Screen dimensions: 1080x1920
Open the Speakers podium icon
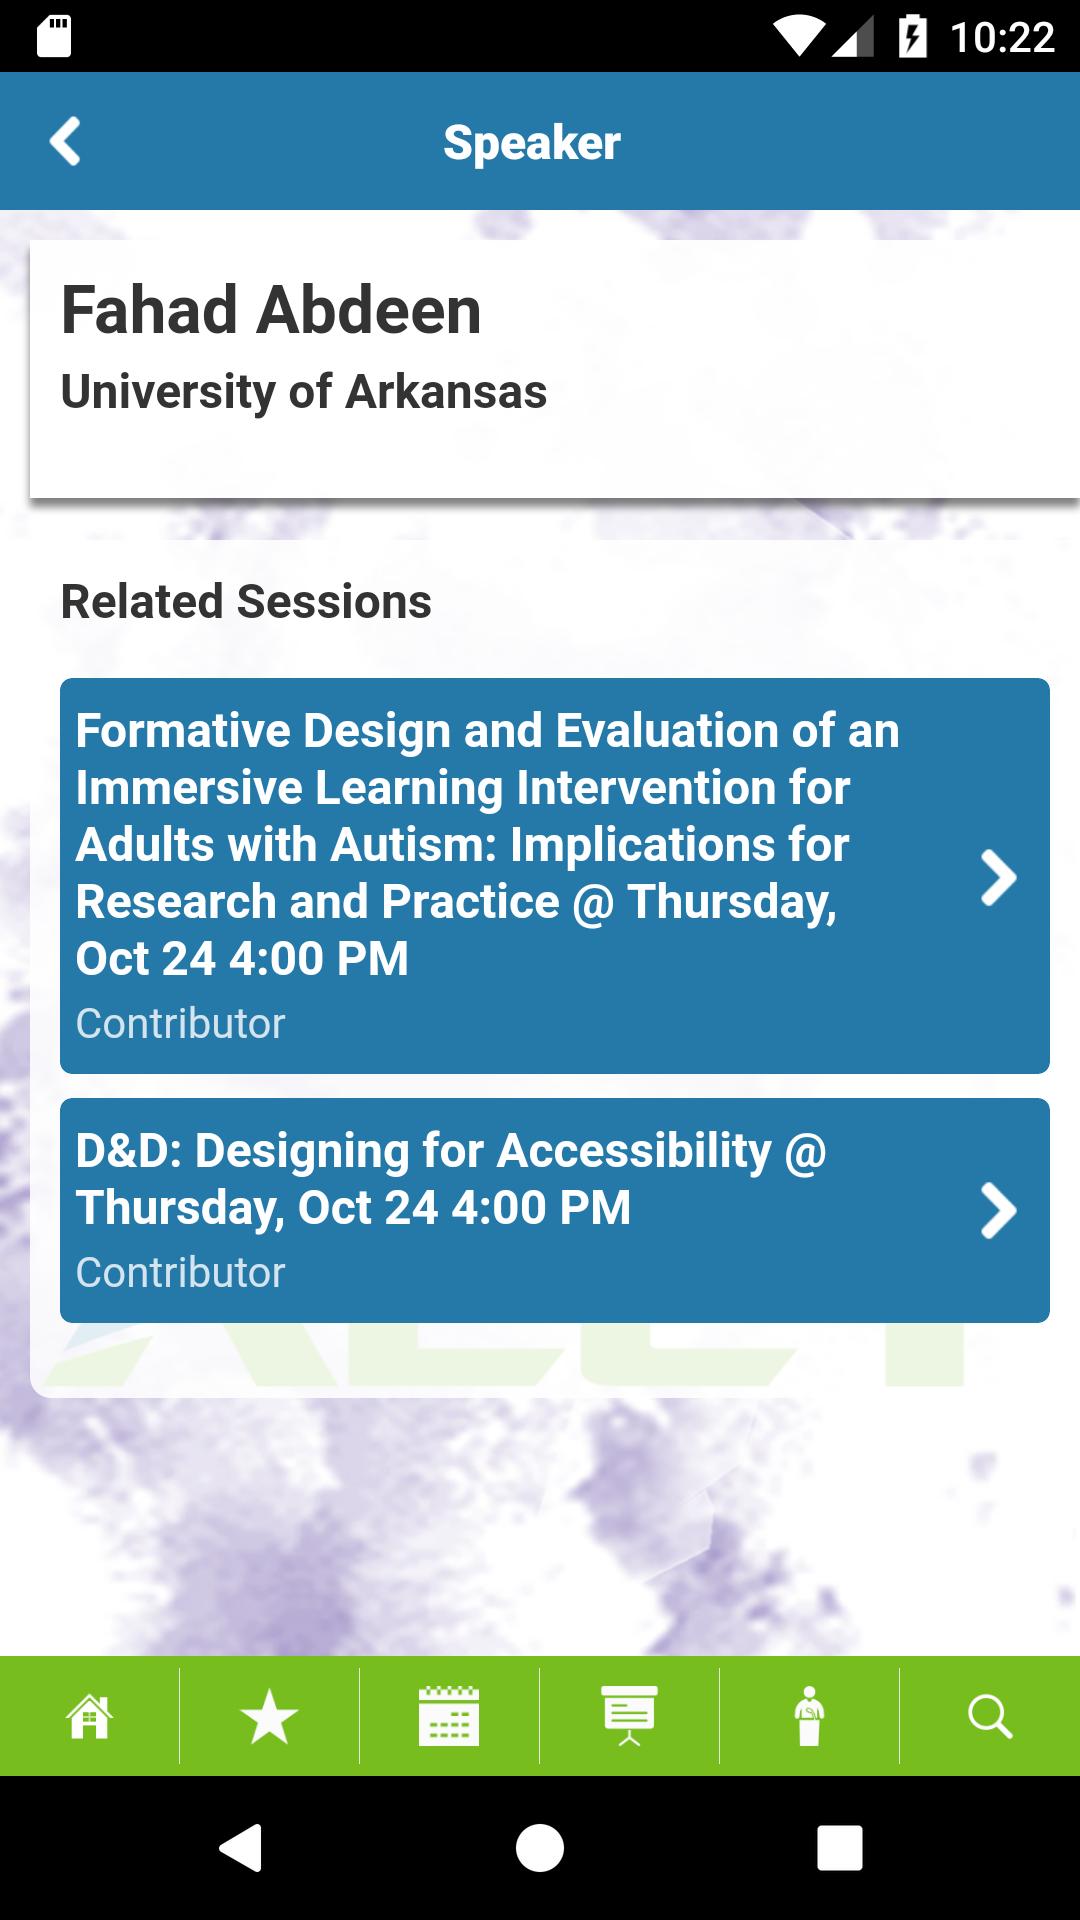809,1716
